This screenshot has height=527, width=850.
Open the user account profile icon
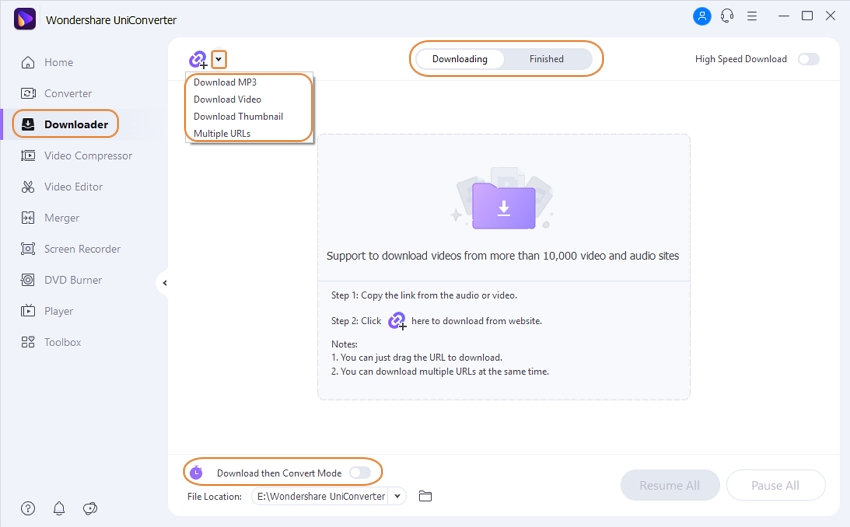coord(701,16)
